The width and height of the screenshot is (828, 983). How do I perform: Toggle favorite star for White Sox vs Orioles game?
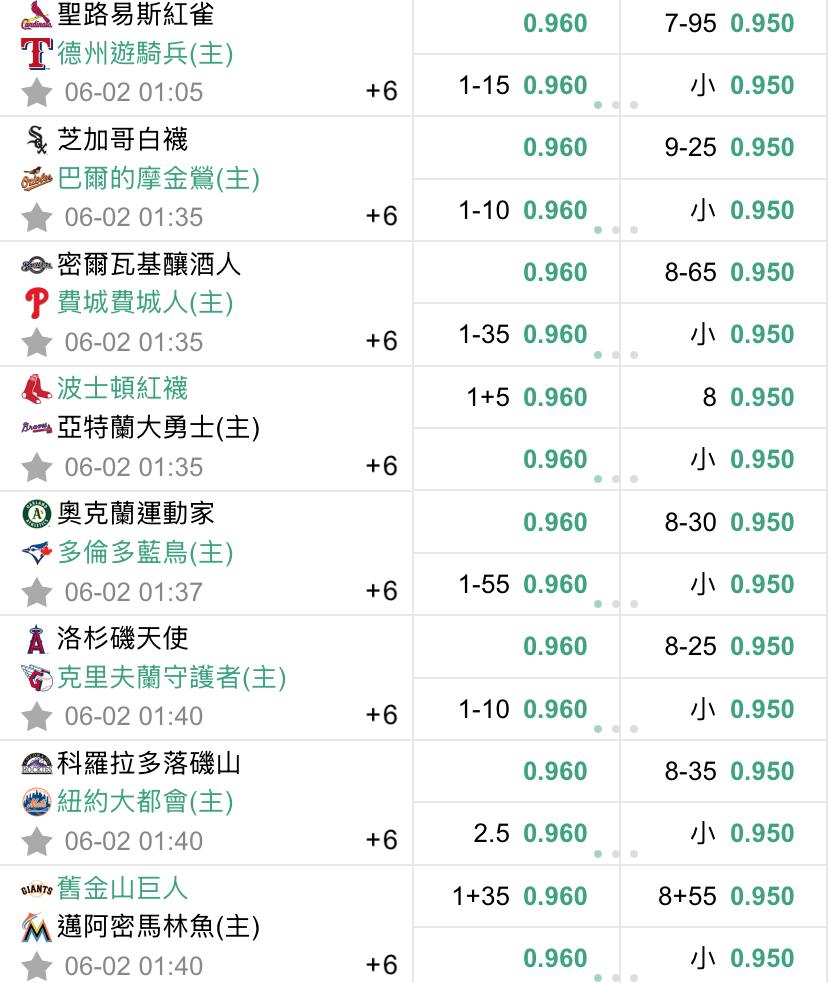click(36, 217)
